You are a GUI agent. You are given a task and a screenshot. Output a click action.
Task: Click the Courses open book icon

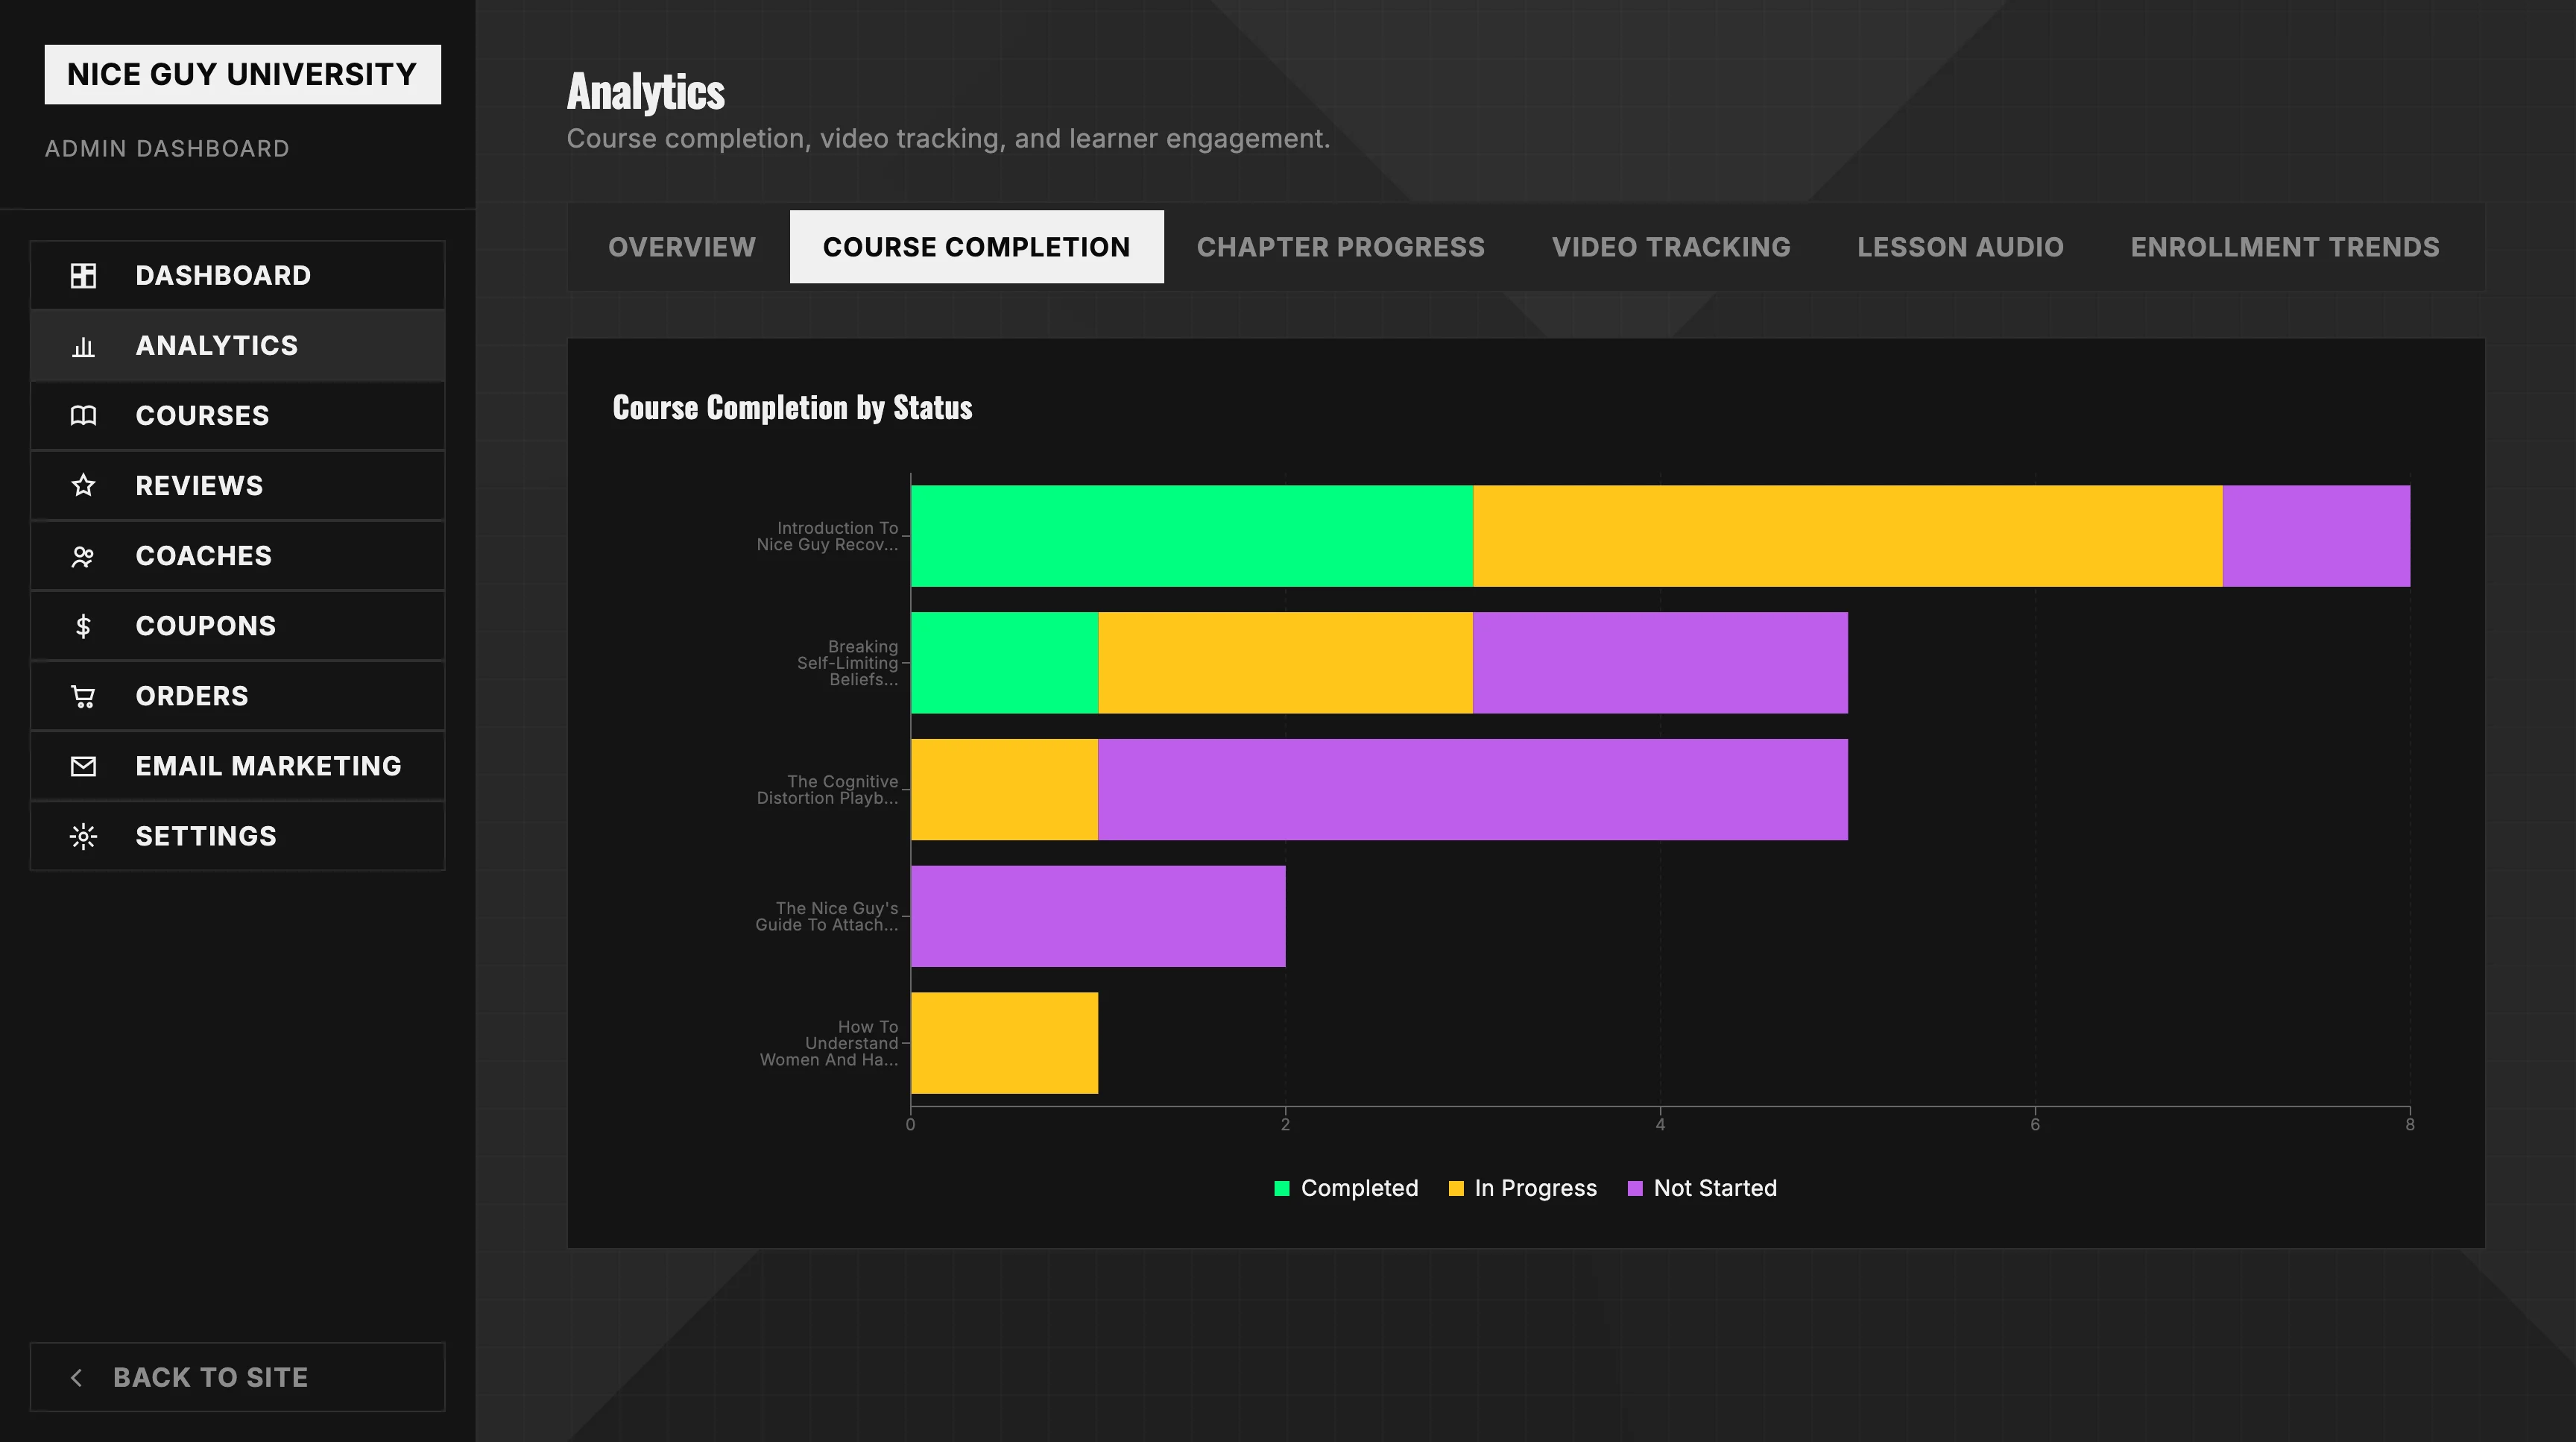[x=83, y=416]
